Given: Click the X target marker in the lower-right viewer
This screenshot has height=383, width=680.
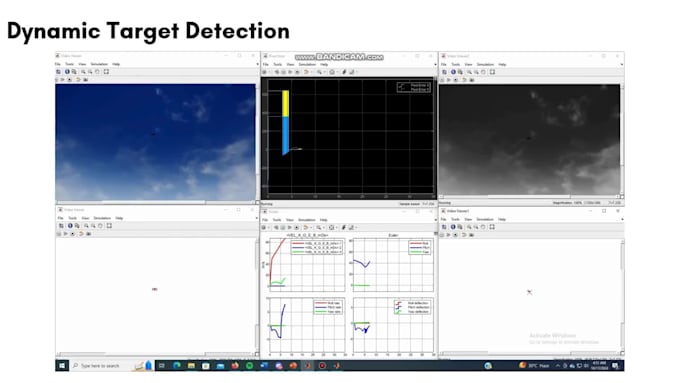Looking at the screenshot, I should tap(530, 292).
